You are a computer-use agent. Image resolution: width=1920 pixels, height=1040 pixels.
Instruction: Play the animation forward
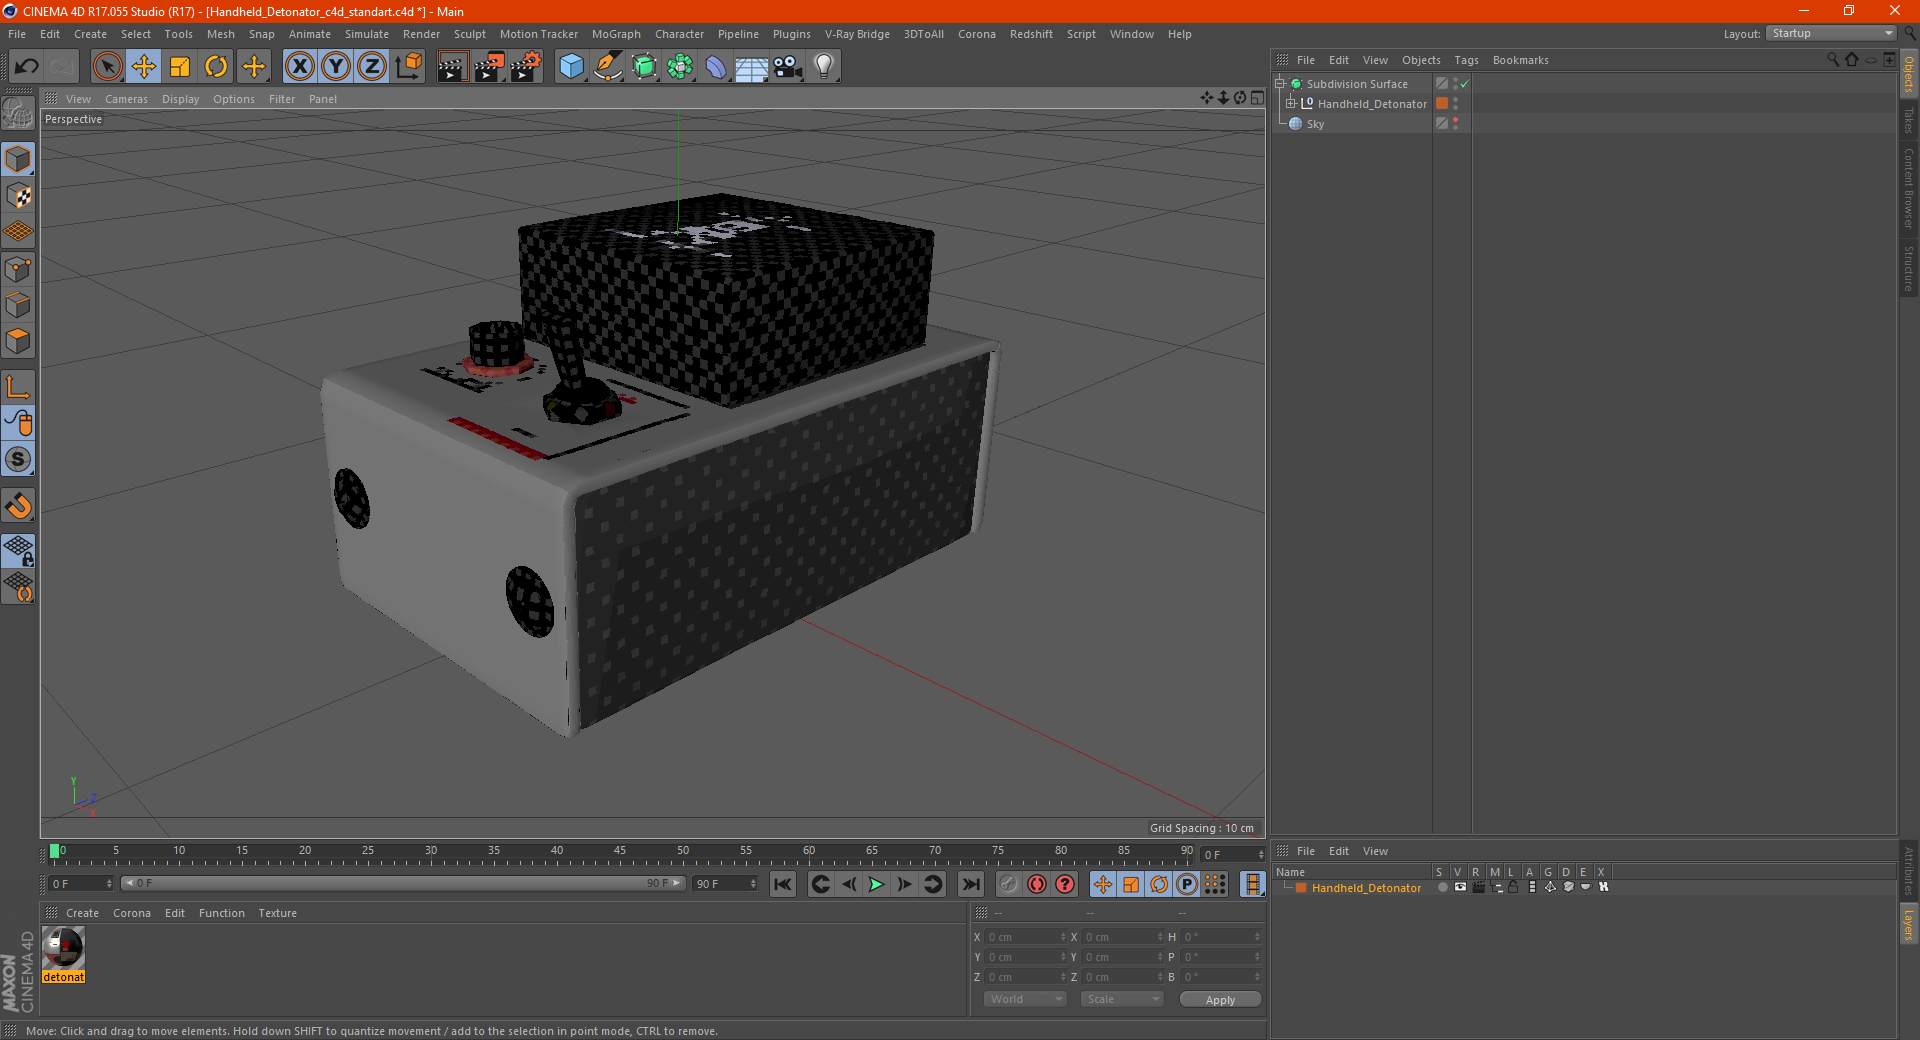coord(876,884)
